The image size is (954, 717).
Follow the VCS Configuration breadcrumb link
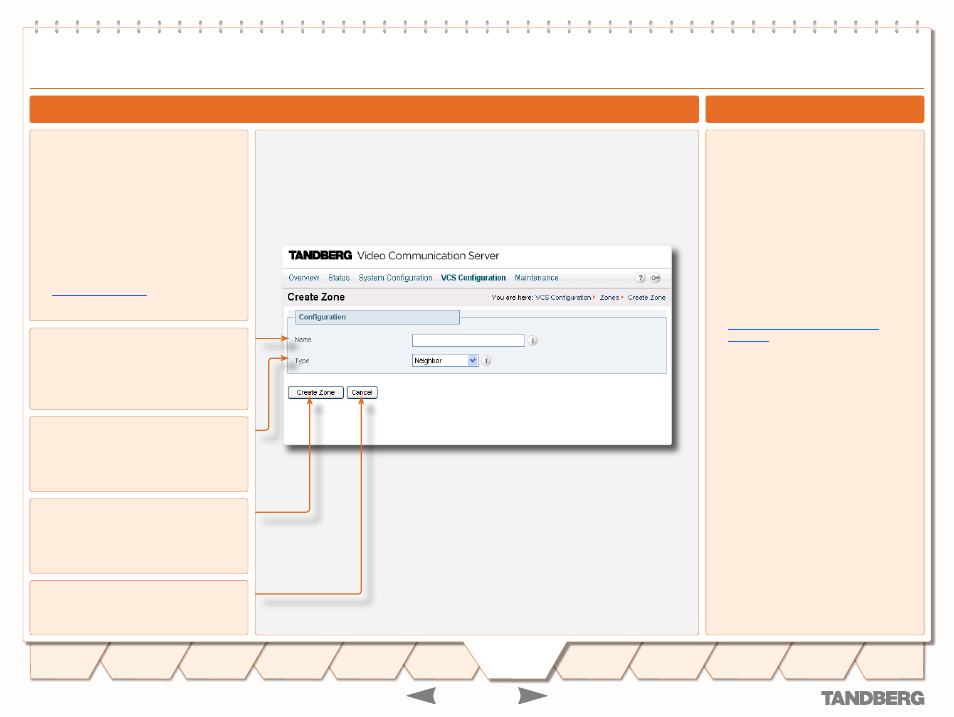(x=563, y=298)
